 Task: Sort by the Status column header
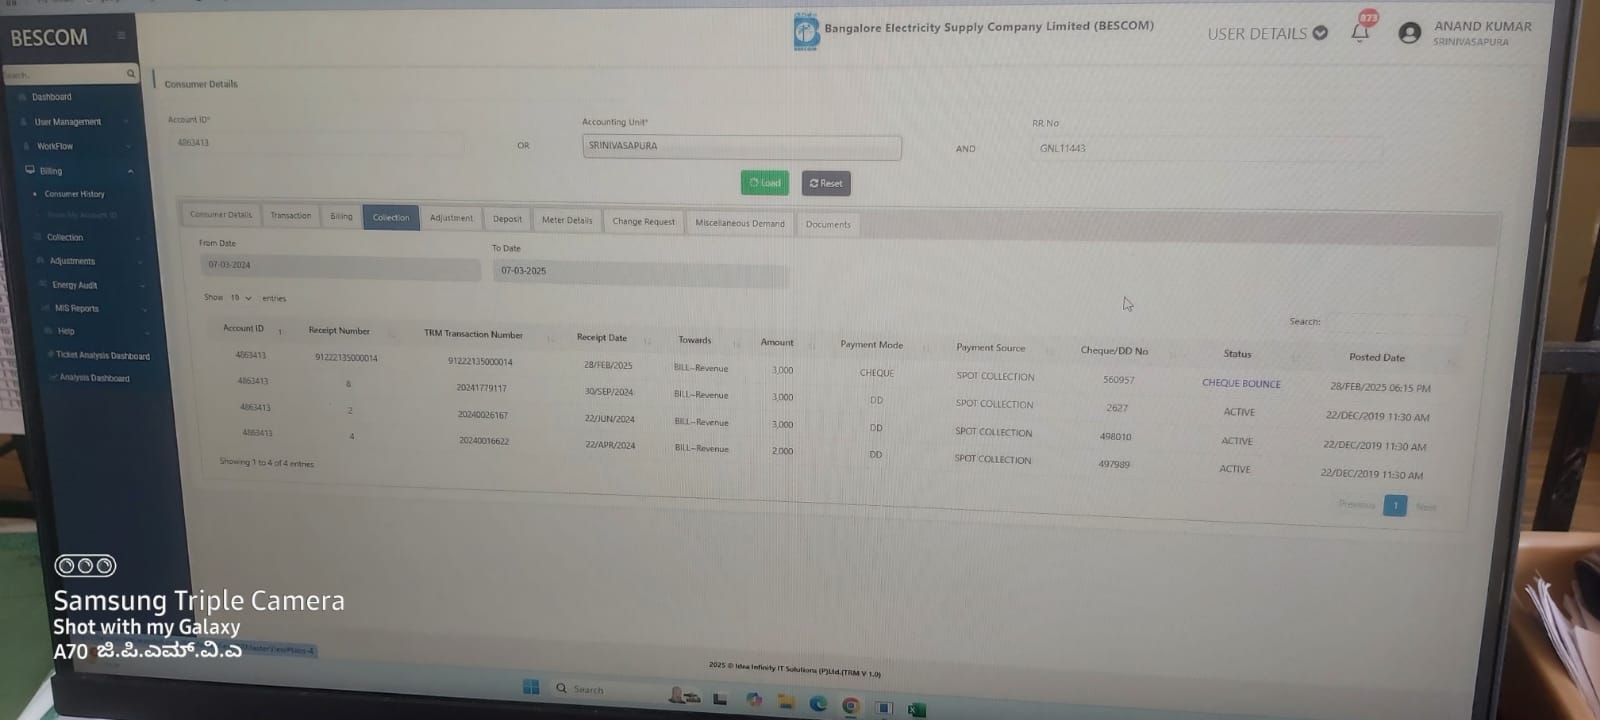1240,354
